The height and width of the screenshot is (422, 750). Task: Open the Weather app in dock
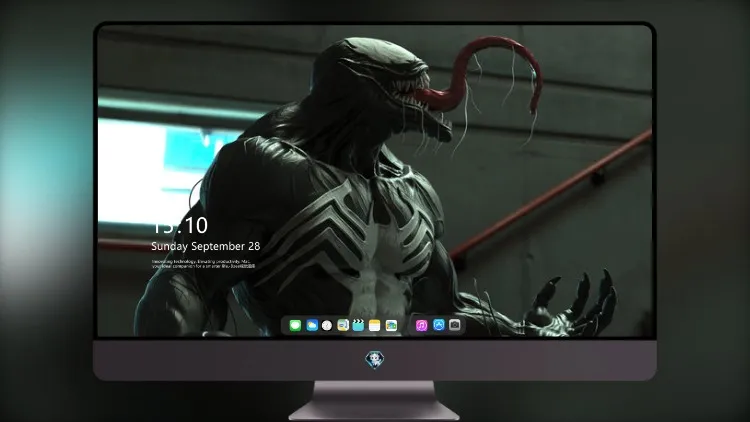pyautogui.click(x=312, y=325)
